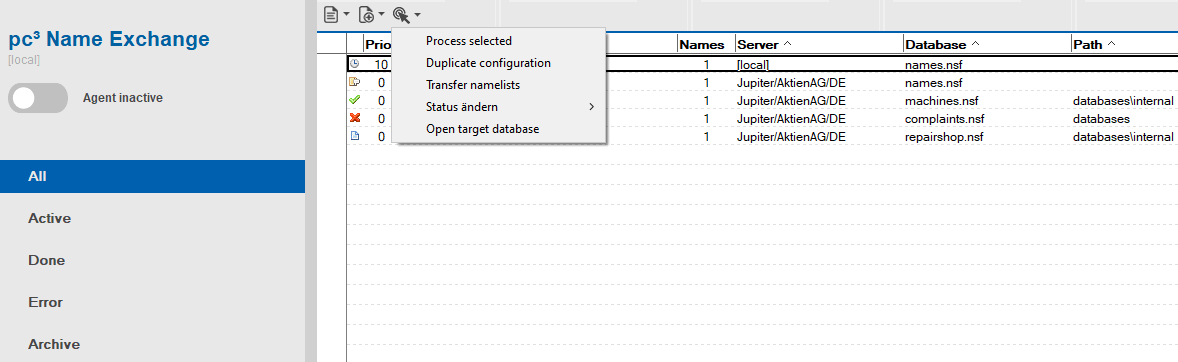The width and height of the screenshot is (1178, 362).
Task: Click the clock status icon for [local] row
Action: click(x=355, y=64)
